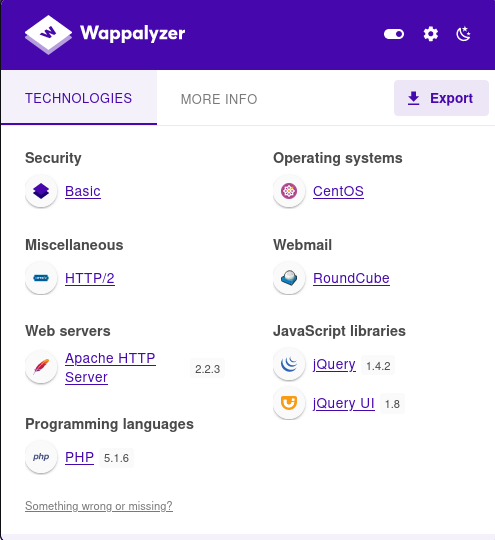This screenshot has width=495, height=540.
Task: Click the Web servers heading
Action: [68, 331]
